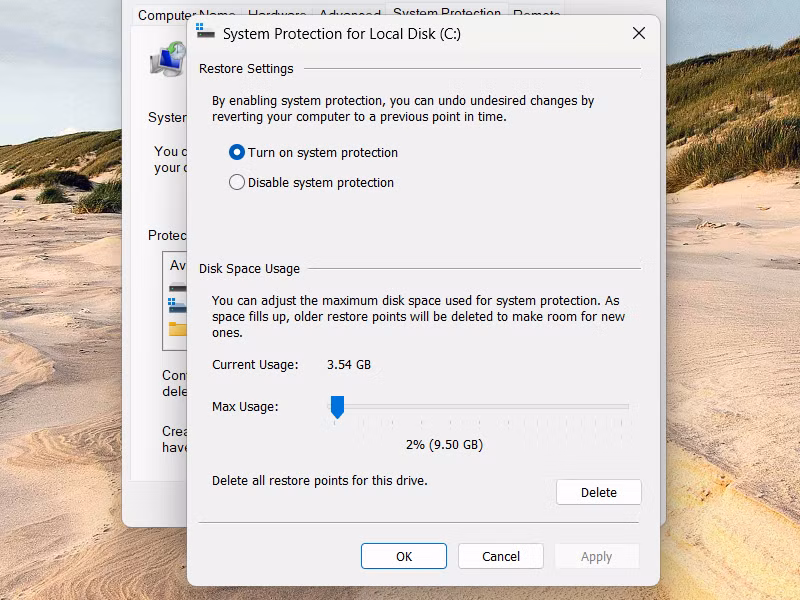Click the dialog title "System Protection for Local Disk (C:)"
This screenshot has width=800, height=600.
341,34
